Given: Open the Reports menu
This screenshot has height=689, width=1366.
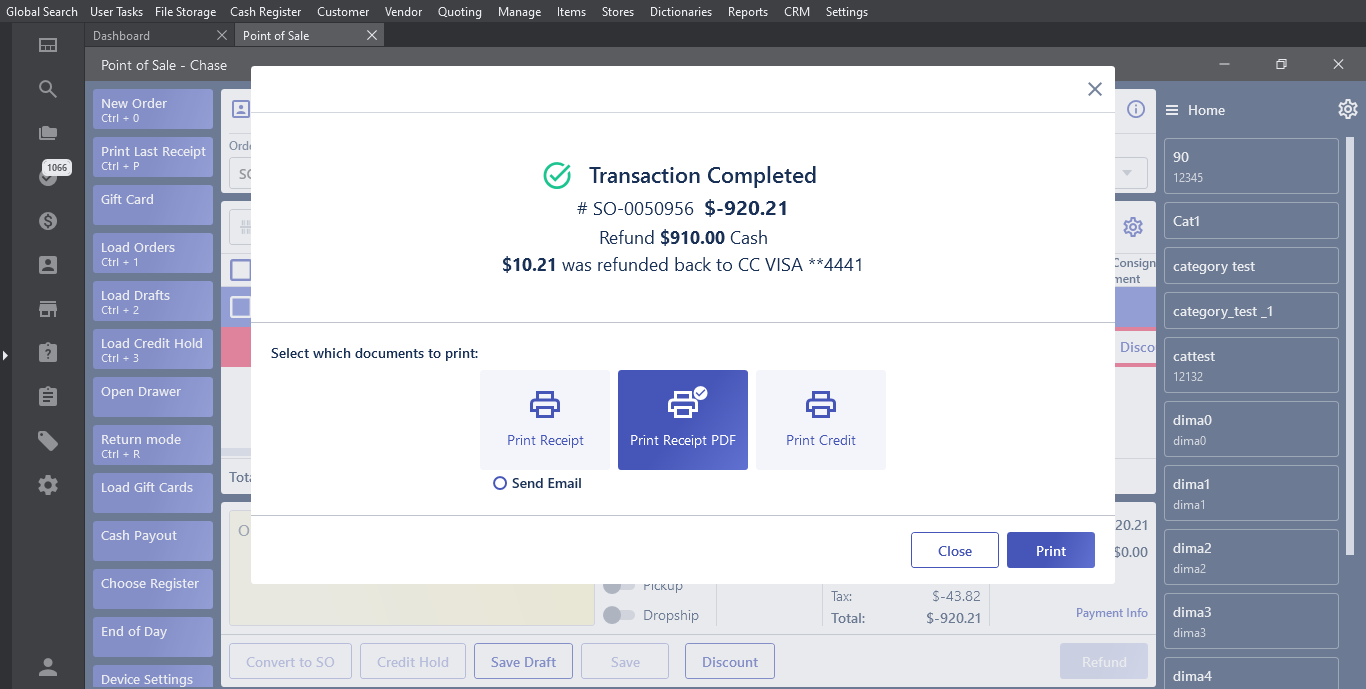Looking at the screenshot, I should 748,12.
